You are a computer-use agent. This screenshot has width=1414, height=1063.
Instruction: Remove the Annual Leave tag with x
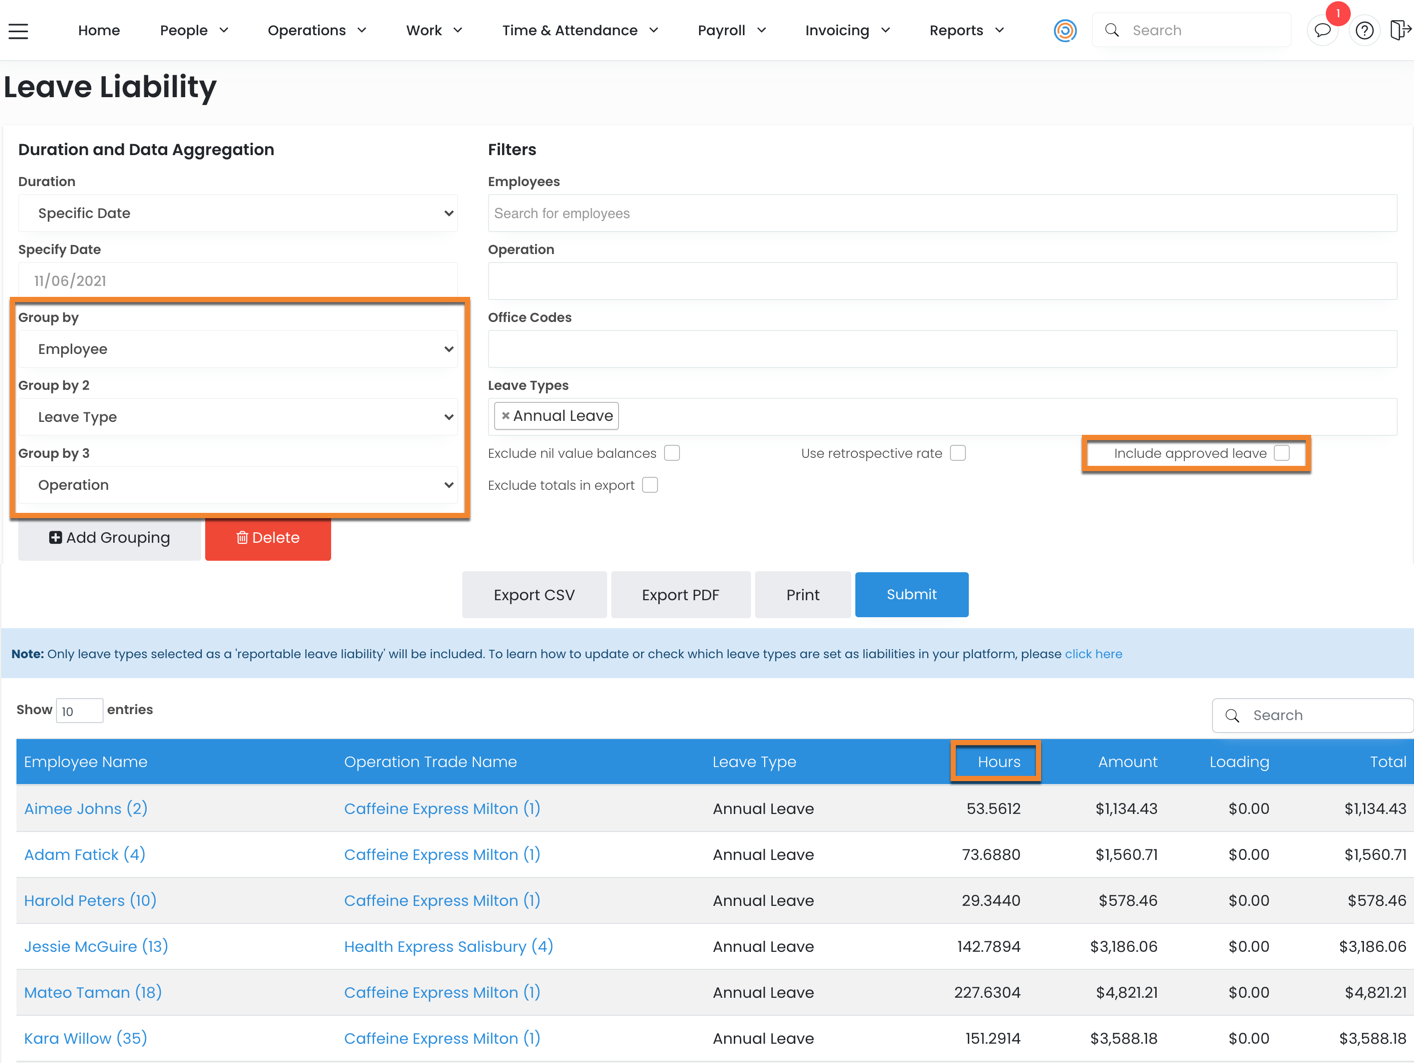pyautogui.click(x=505, y=416)
